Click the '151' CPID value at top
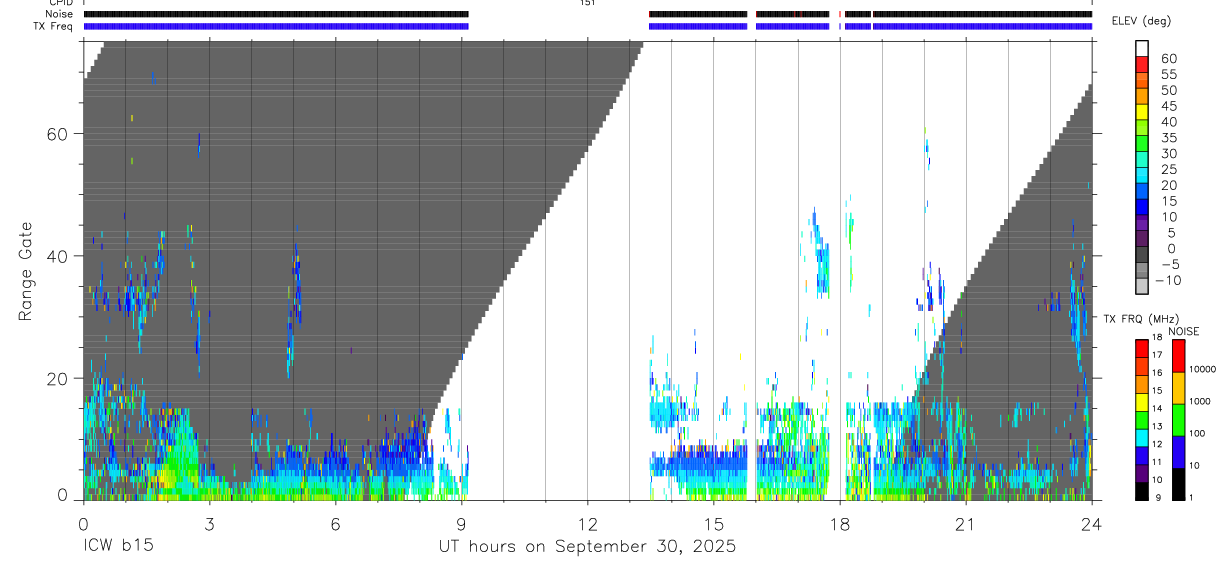This screenshot has width=1228, height=567. click(x=587, y=3)
